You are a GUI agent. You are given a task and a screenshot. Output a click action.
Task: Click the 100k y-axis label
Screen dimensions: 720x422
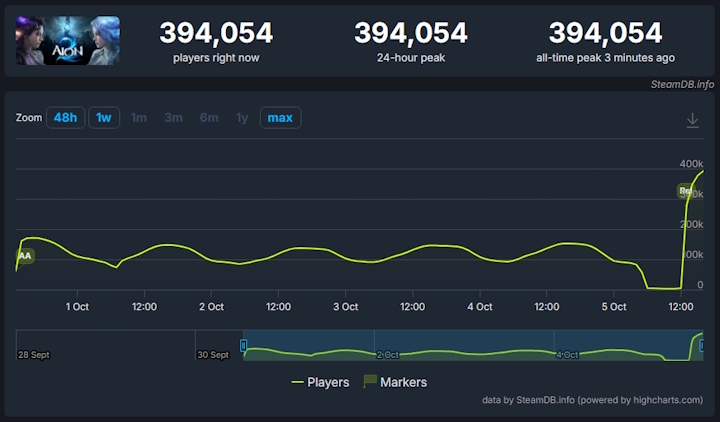point(691,255)
